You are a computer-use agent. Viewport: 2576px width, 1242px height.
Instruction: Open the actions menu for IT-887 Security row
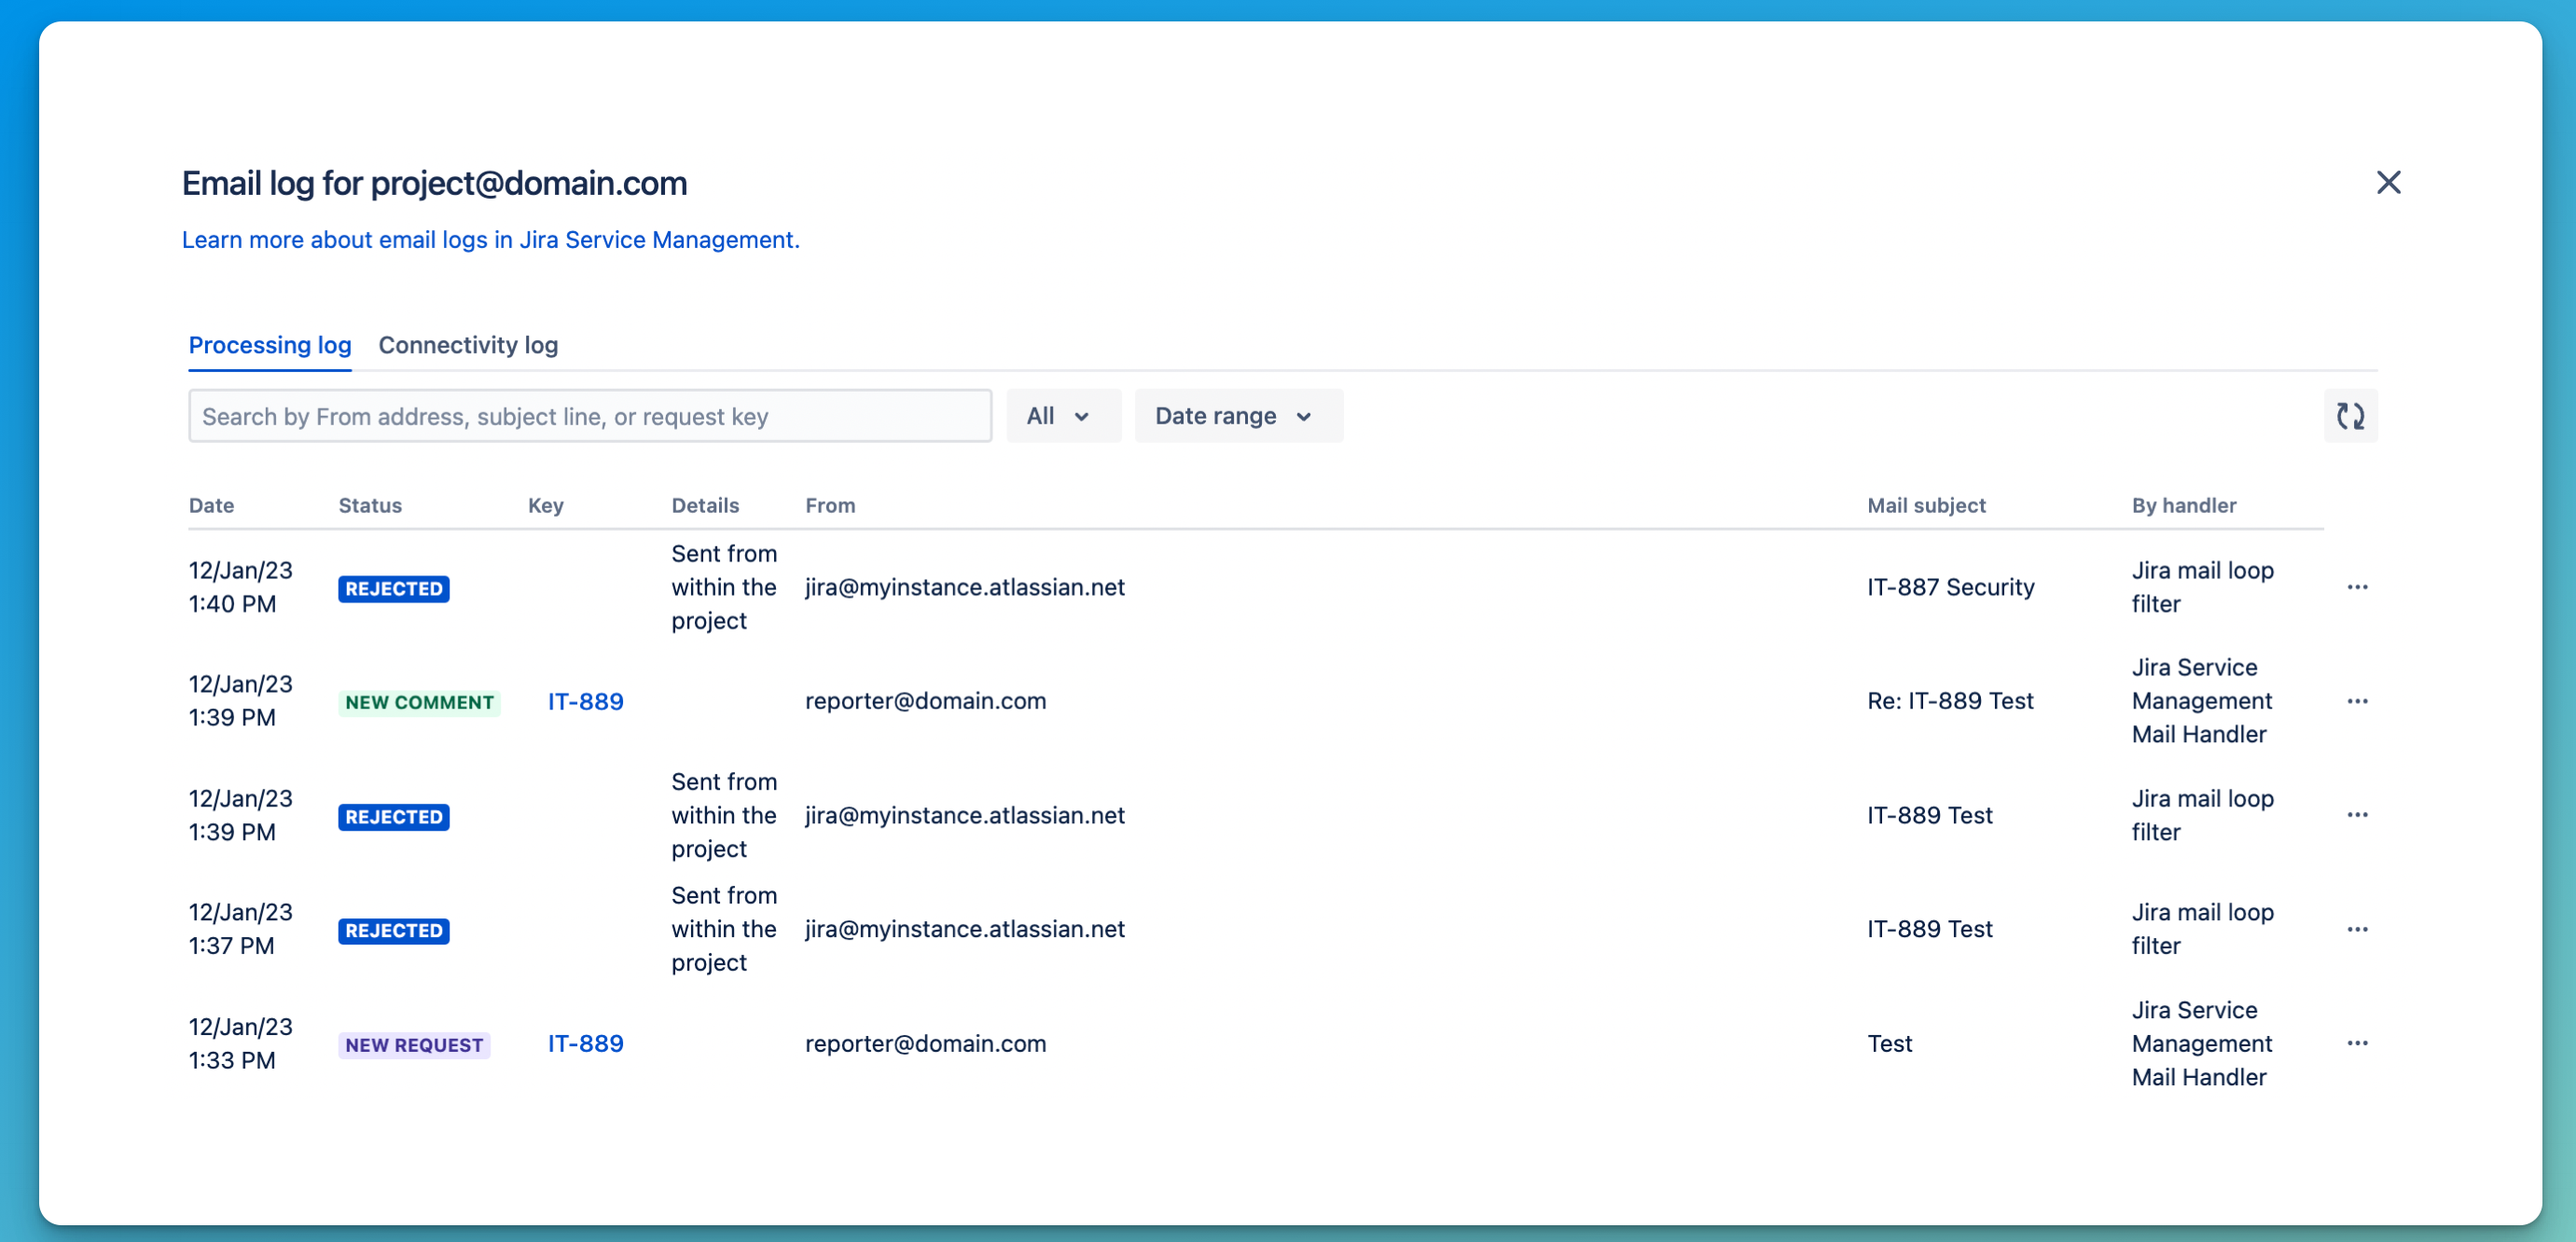click(2358, 587)
